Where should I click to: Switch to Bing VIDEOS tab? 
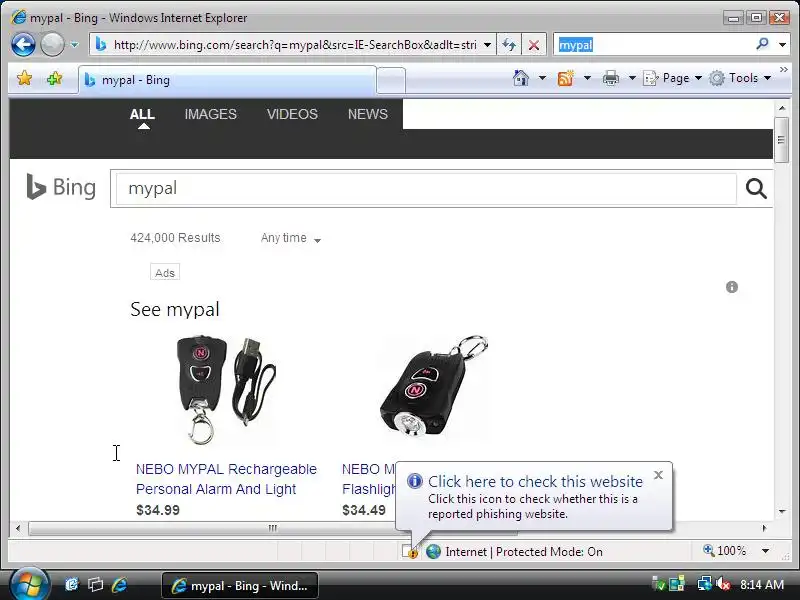(x=292, y=114)
